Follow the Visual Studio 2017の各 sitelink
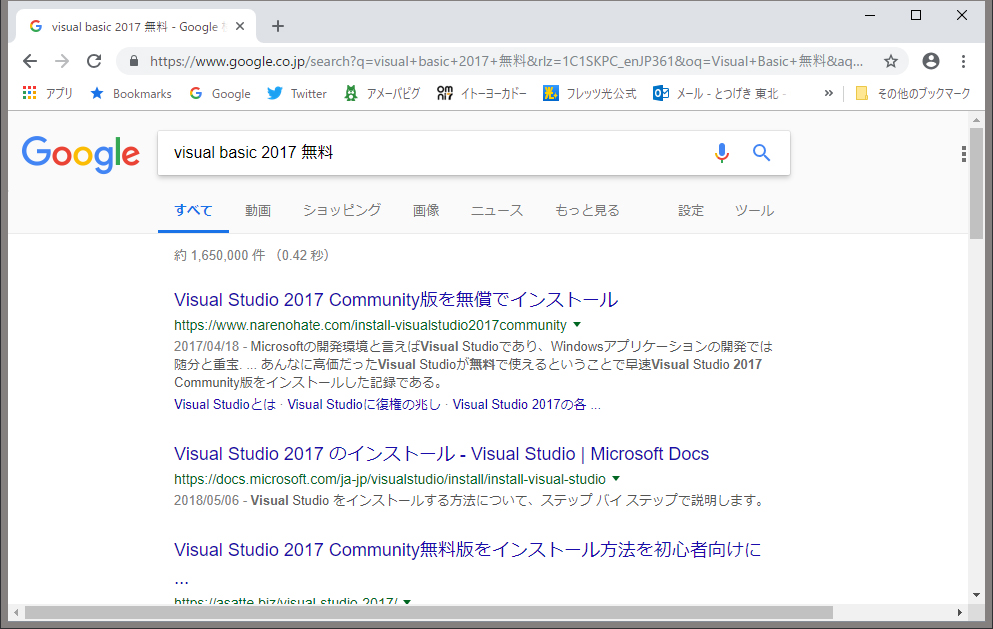 519,404
